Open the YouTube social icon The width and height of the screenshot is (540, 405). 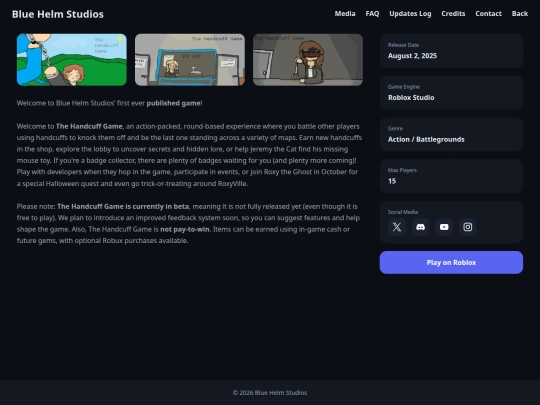point(444,227)
